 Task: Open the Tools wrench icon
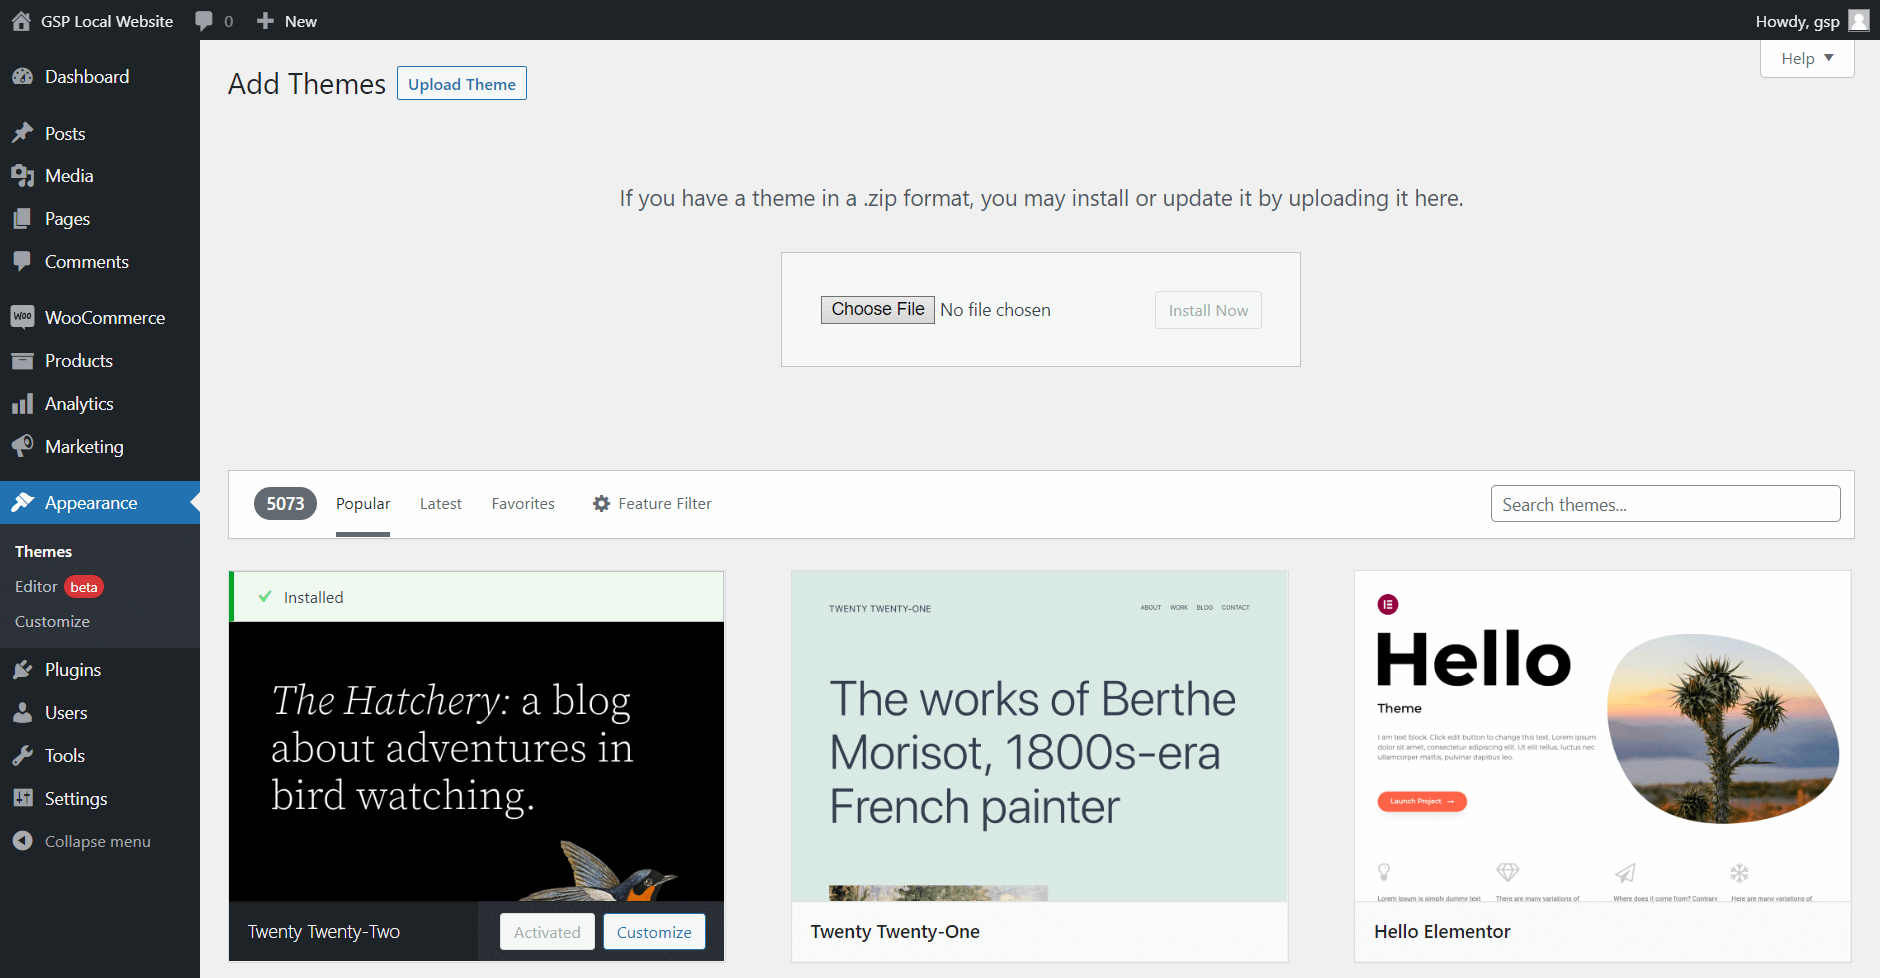[24, 755]
